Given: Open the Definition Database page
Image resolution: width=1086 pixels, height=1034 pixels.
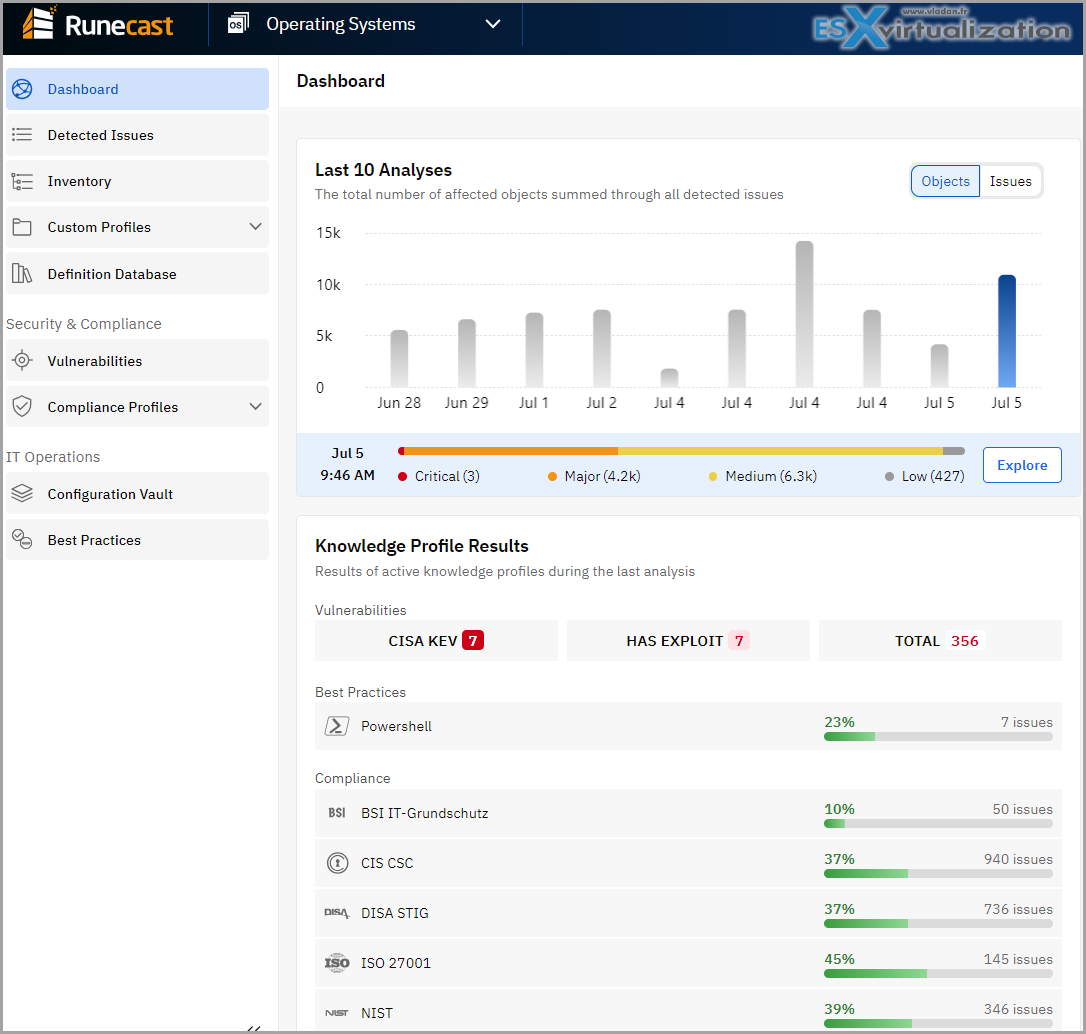Looking at the screenshot, I should 137,274.
